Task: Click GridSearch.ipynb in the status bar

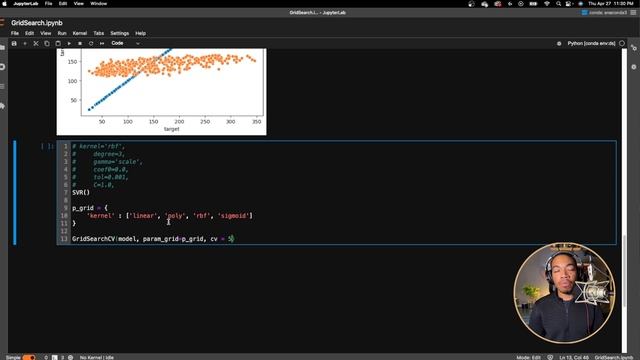Action: click(x=613, y=357)
